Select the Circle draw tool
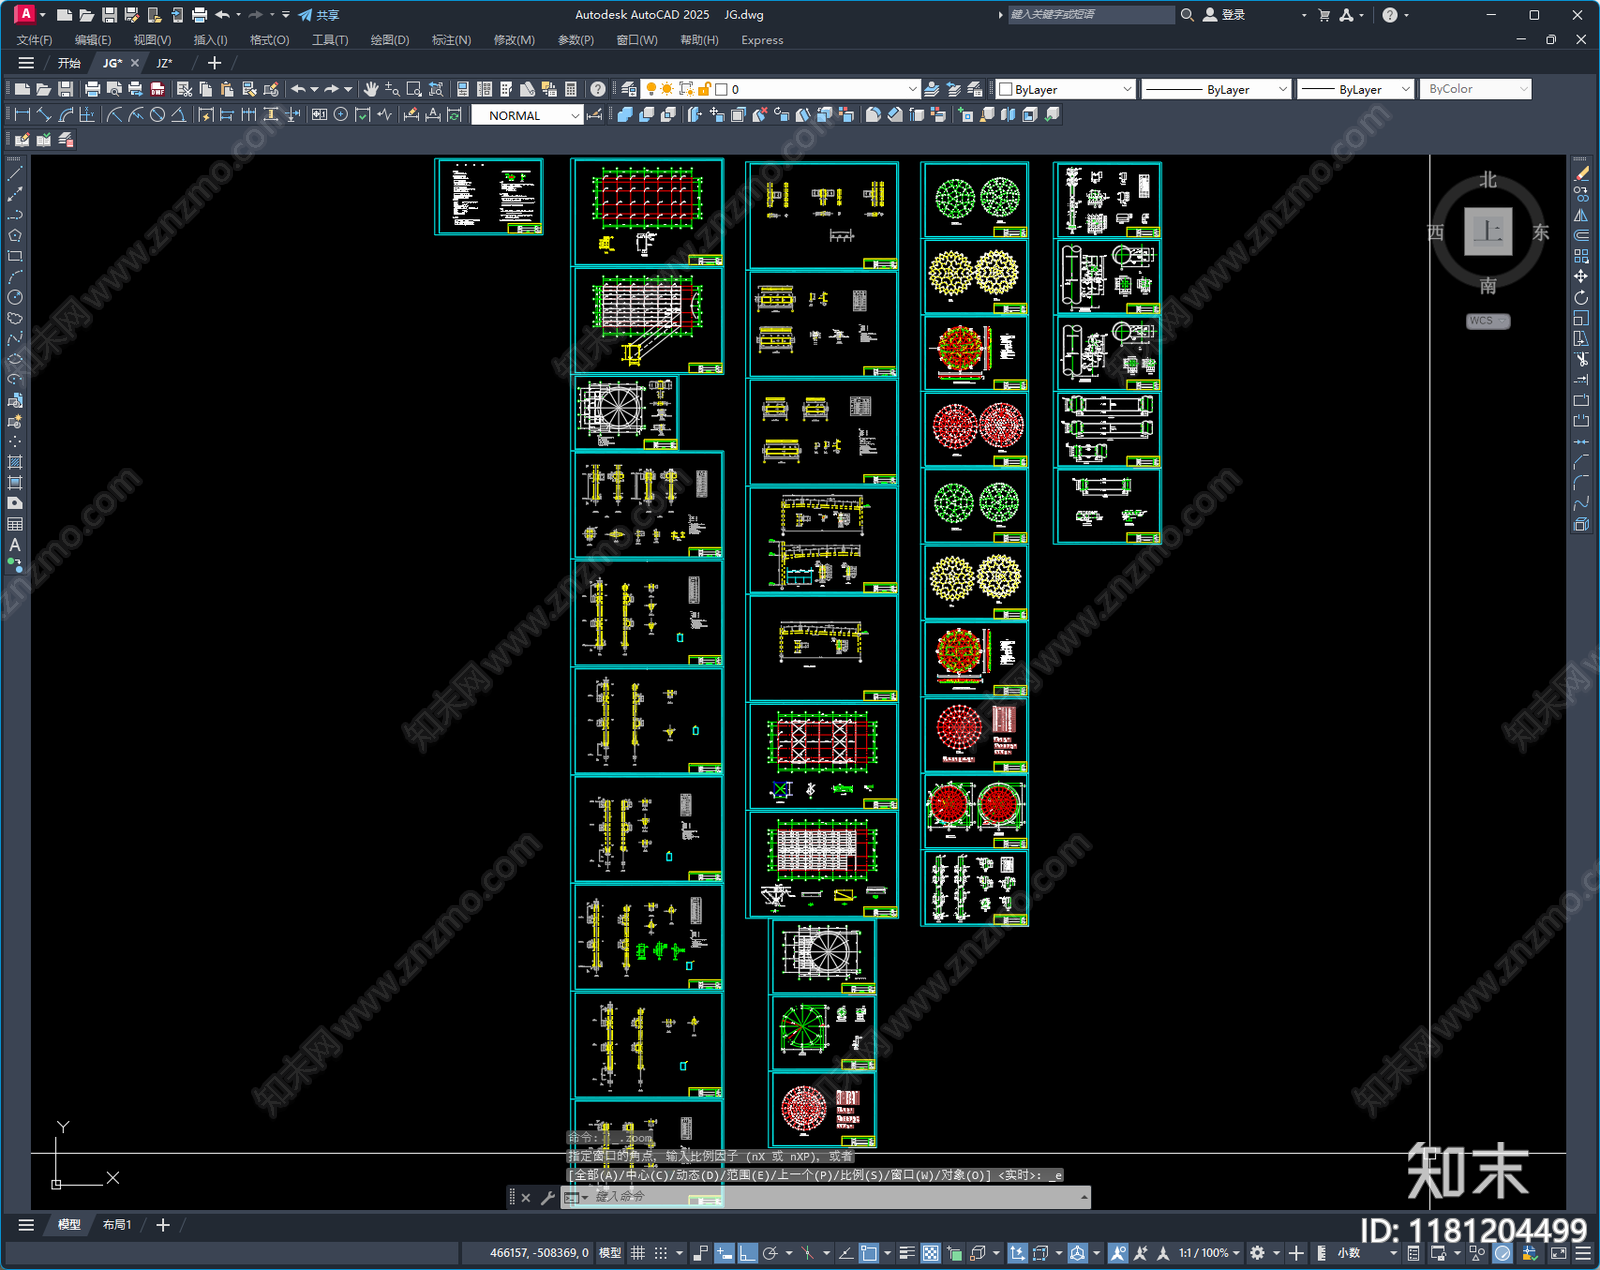This screenshot has width=1600, height=1270. pos(15,297)
